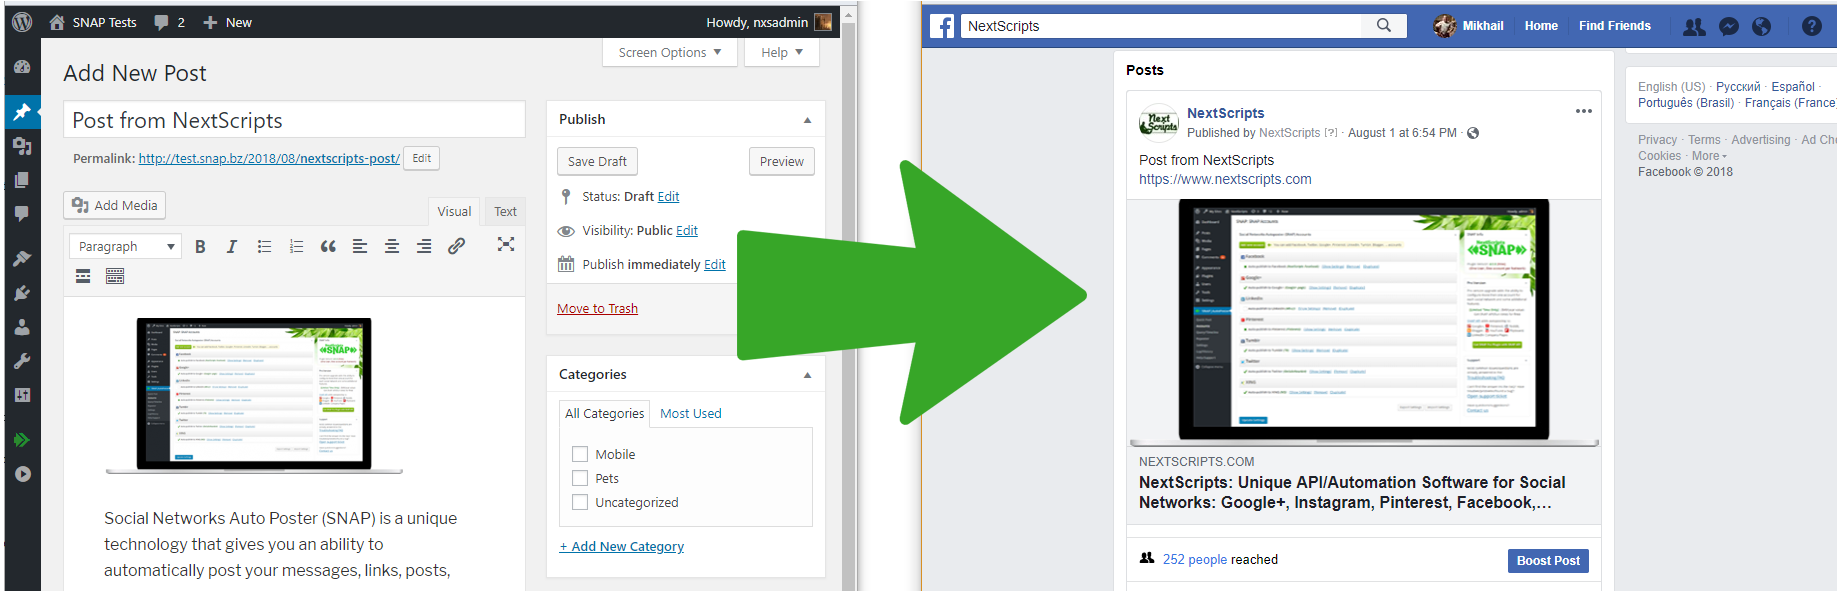Apply blockquote formatting
Image resolution: width=1842 pixels, height=595 pixels.
(x=328, y=246)
